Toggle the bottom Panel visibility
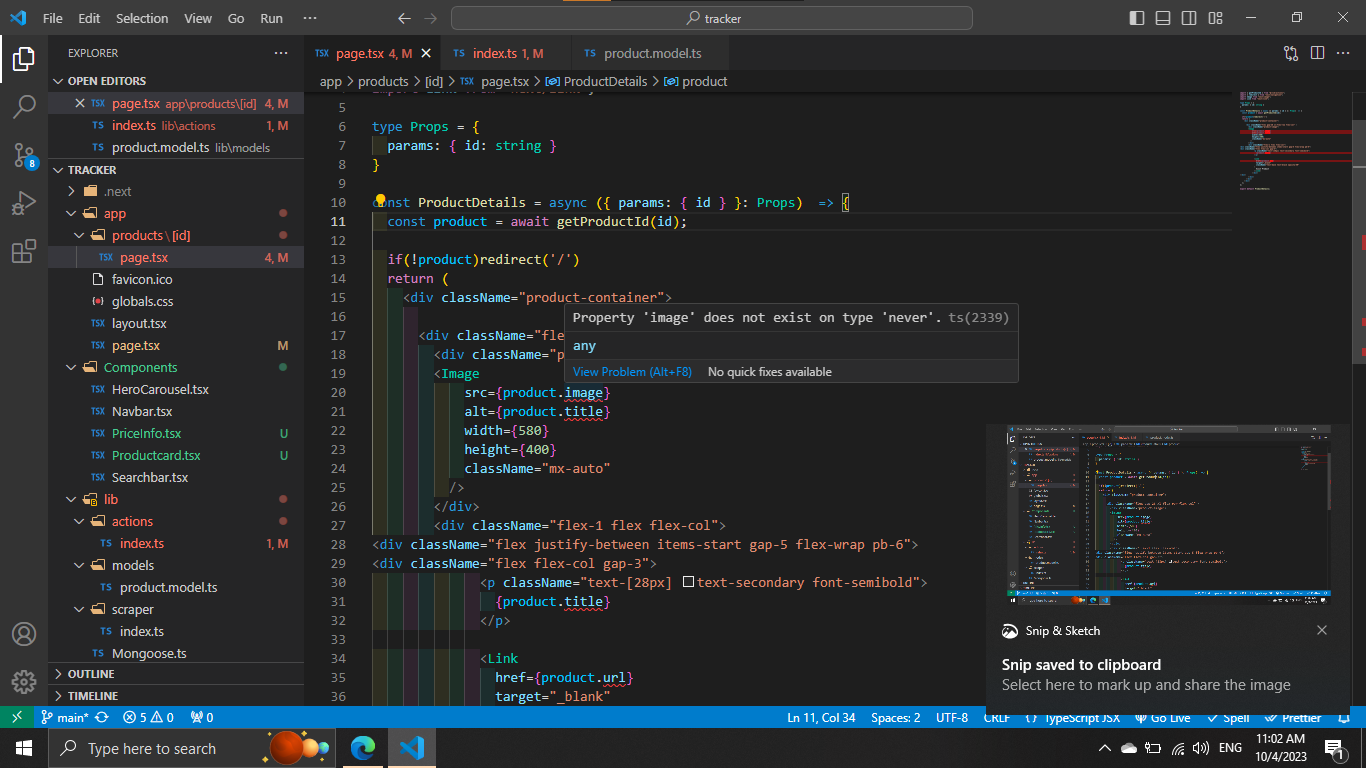Image resolution: width=1366 pixels, height=768 pixels. point(1161,17)
